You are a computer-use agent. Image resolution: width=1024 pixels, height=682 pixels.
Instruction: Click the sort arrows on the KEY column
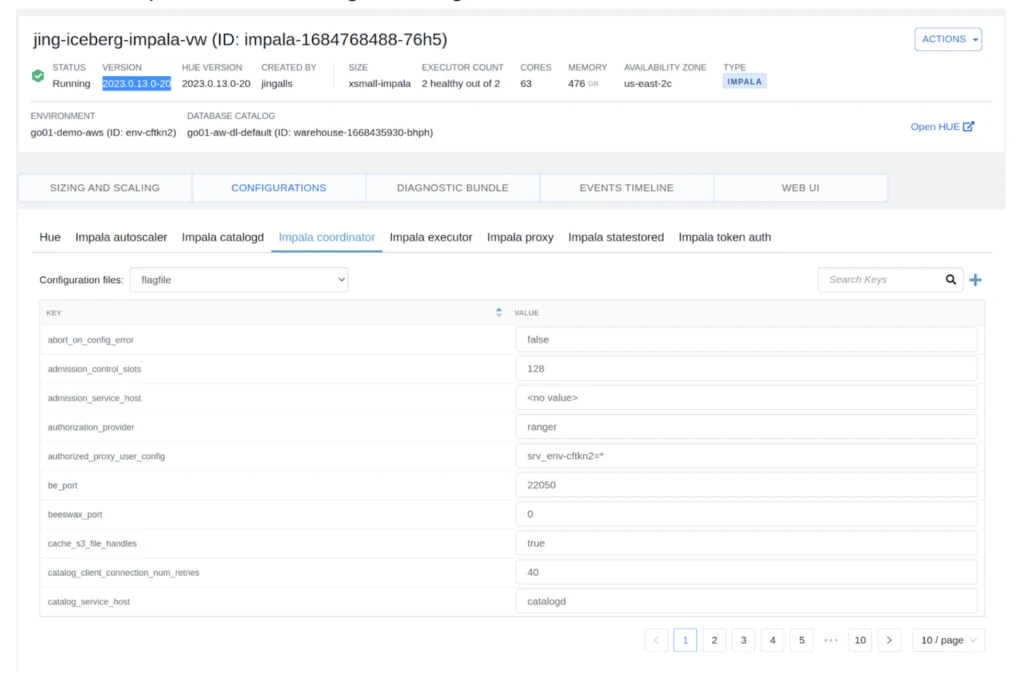click(498, 312)
